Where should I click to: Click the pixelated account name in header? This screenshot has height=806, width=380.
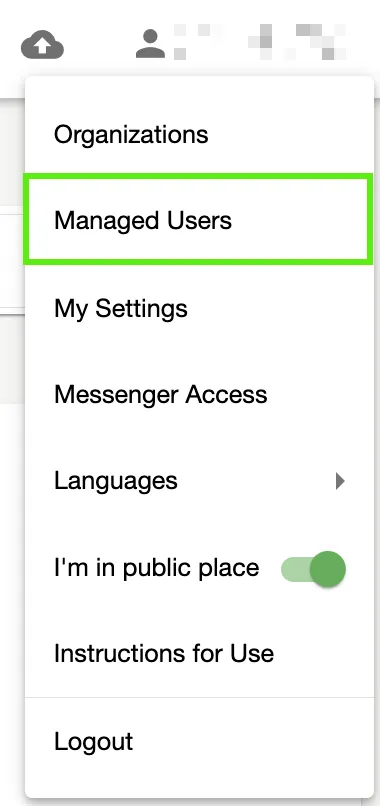pyautogui.click(x=260, y=42)
